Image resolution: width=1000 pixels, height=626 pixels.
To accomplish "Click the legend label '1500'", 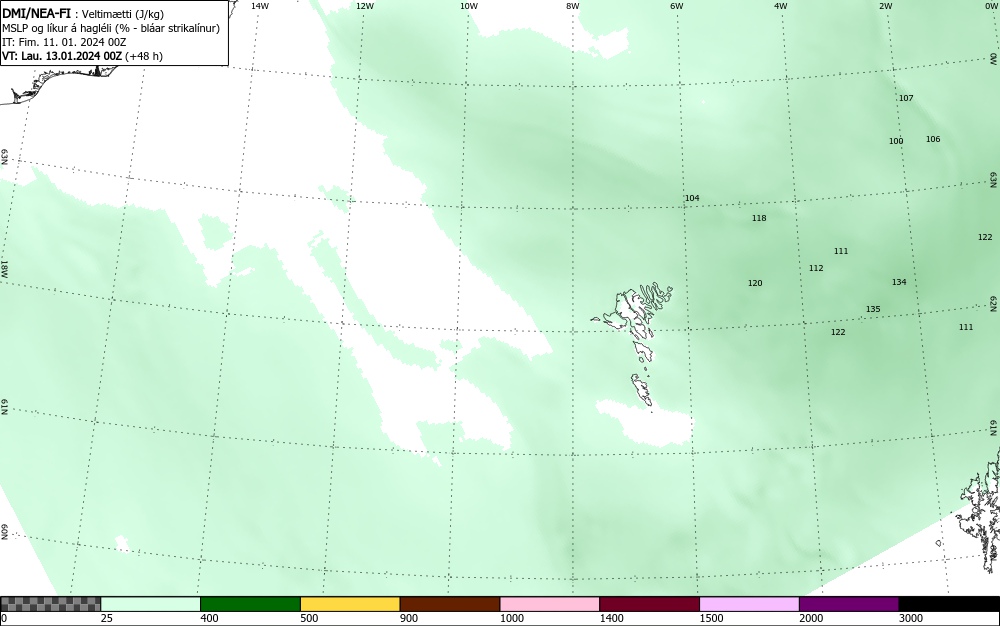I will pos(711,618).
